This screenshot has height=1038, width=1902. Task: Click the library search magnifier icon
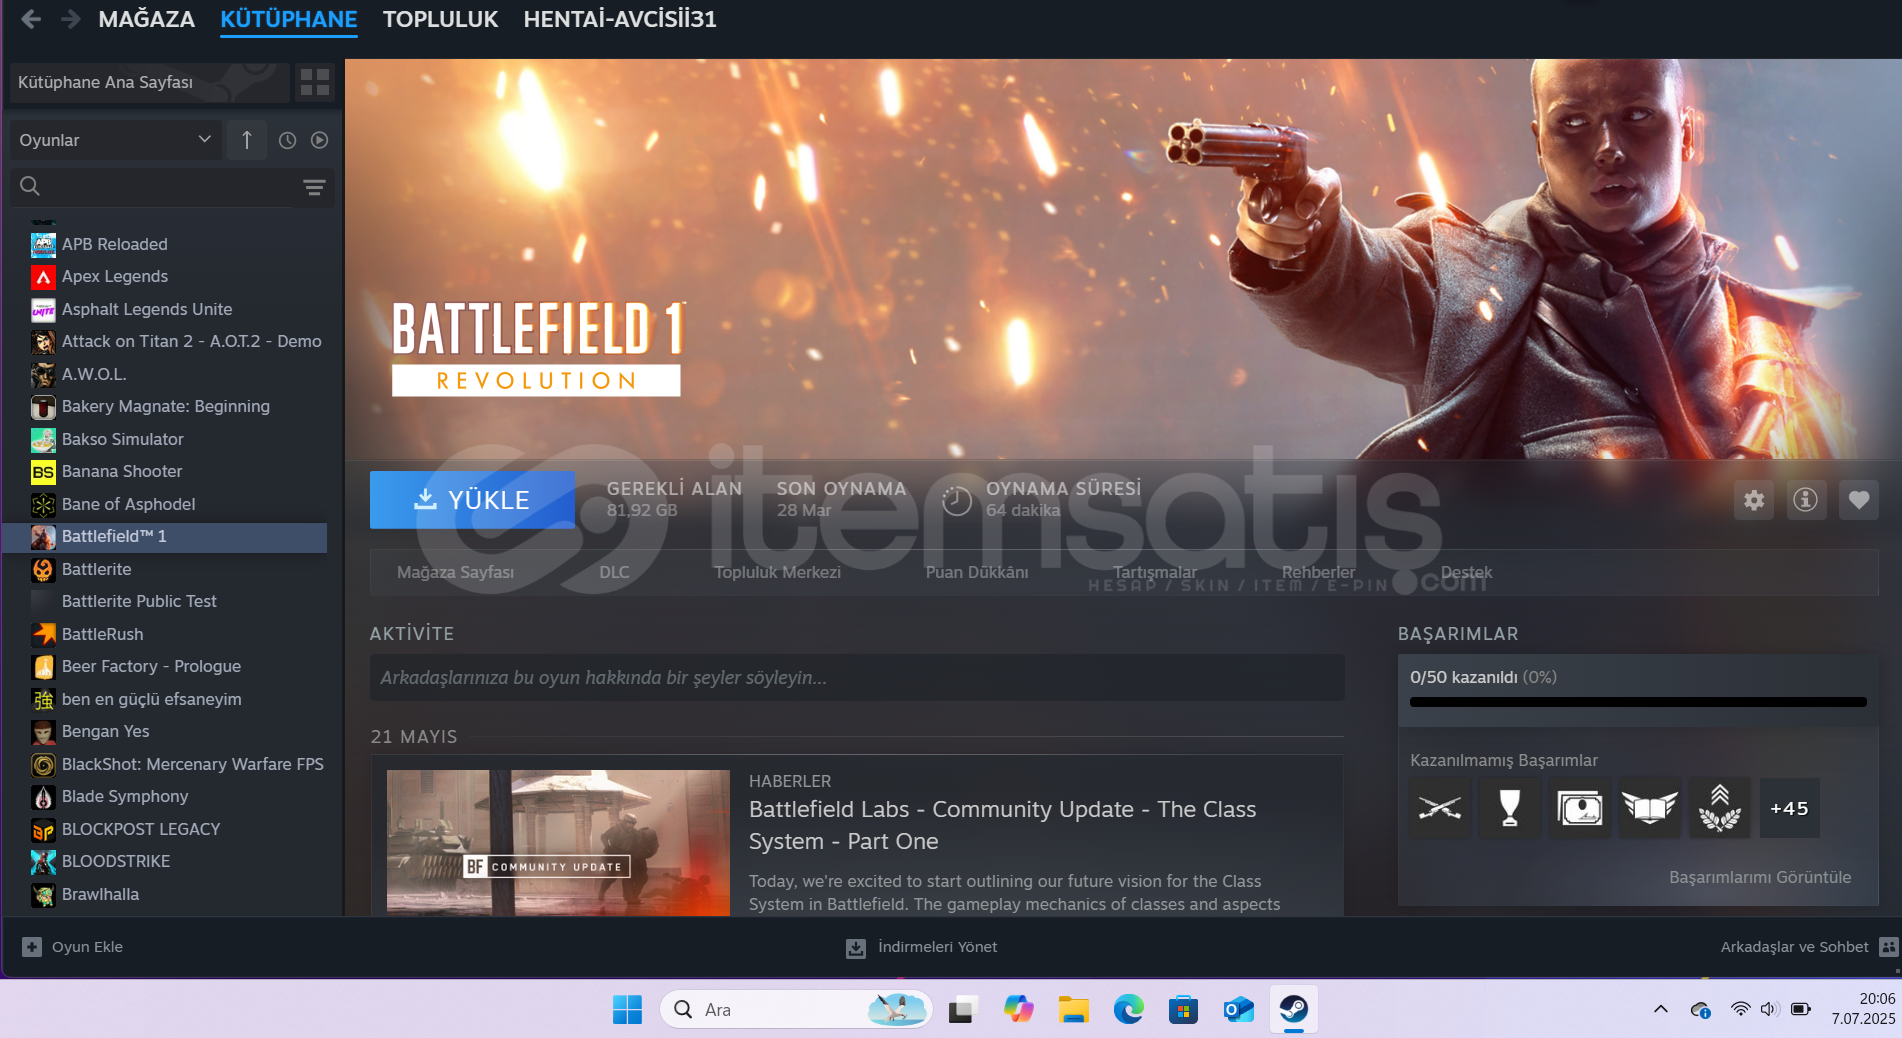click(30, 186)
